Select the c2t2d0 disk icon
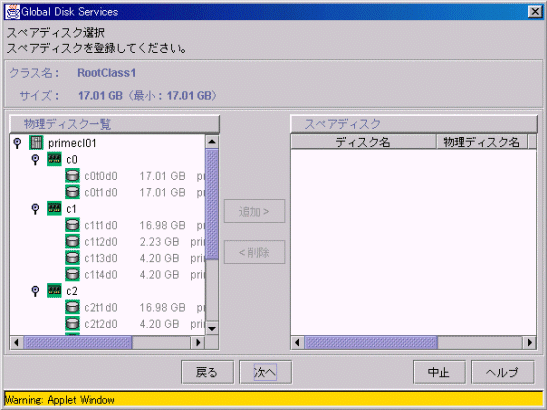 pyautogui.click(x=72, y=324)
